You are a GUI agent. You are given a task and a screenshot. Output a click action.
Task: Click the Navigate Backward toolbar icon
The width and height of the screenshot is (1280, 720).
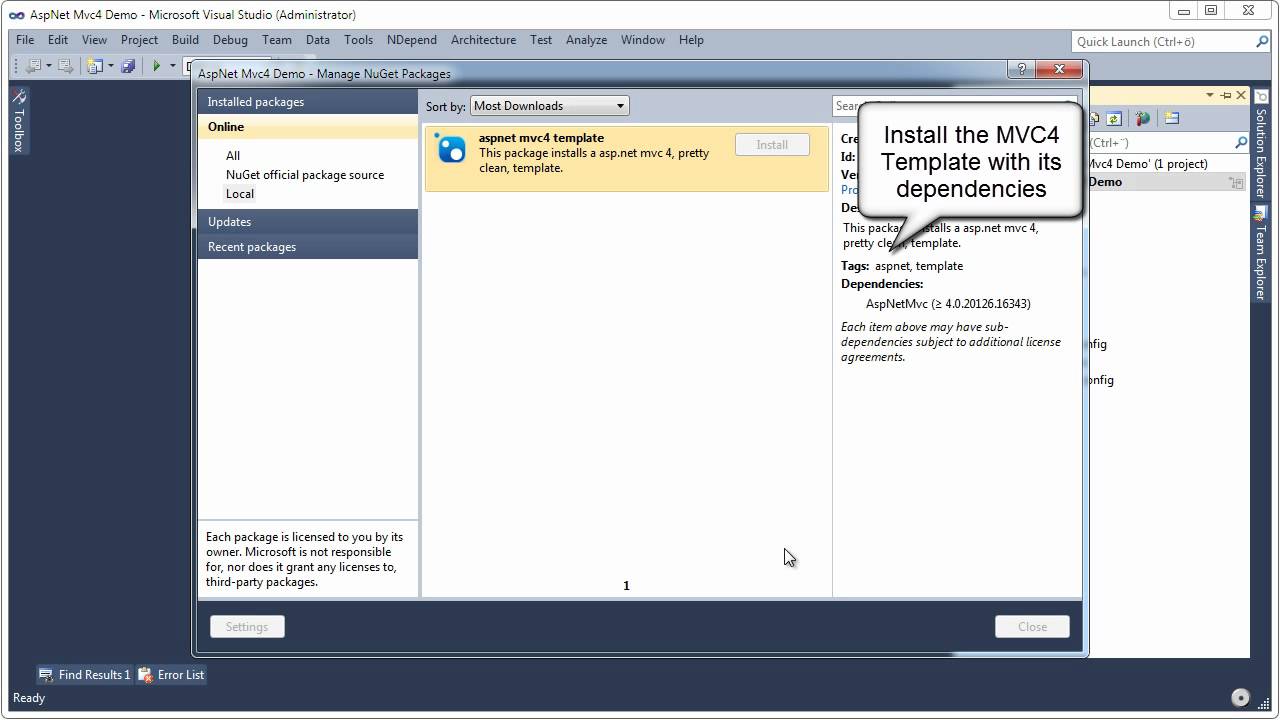click(x=33, y=66)
